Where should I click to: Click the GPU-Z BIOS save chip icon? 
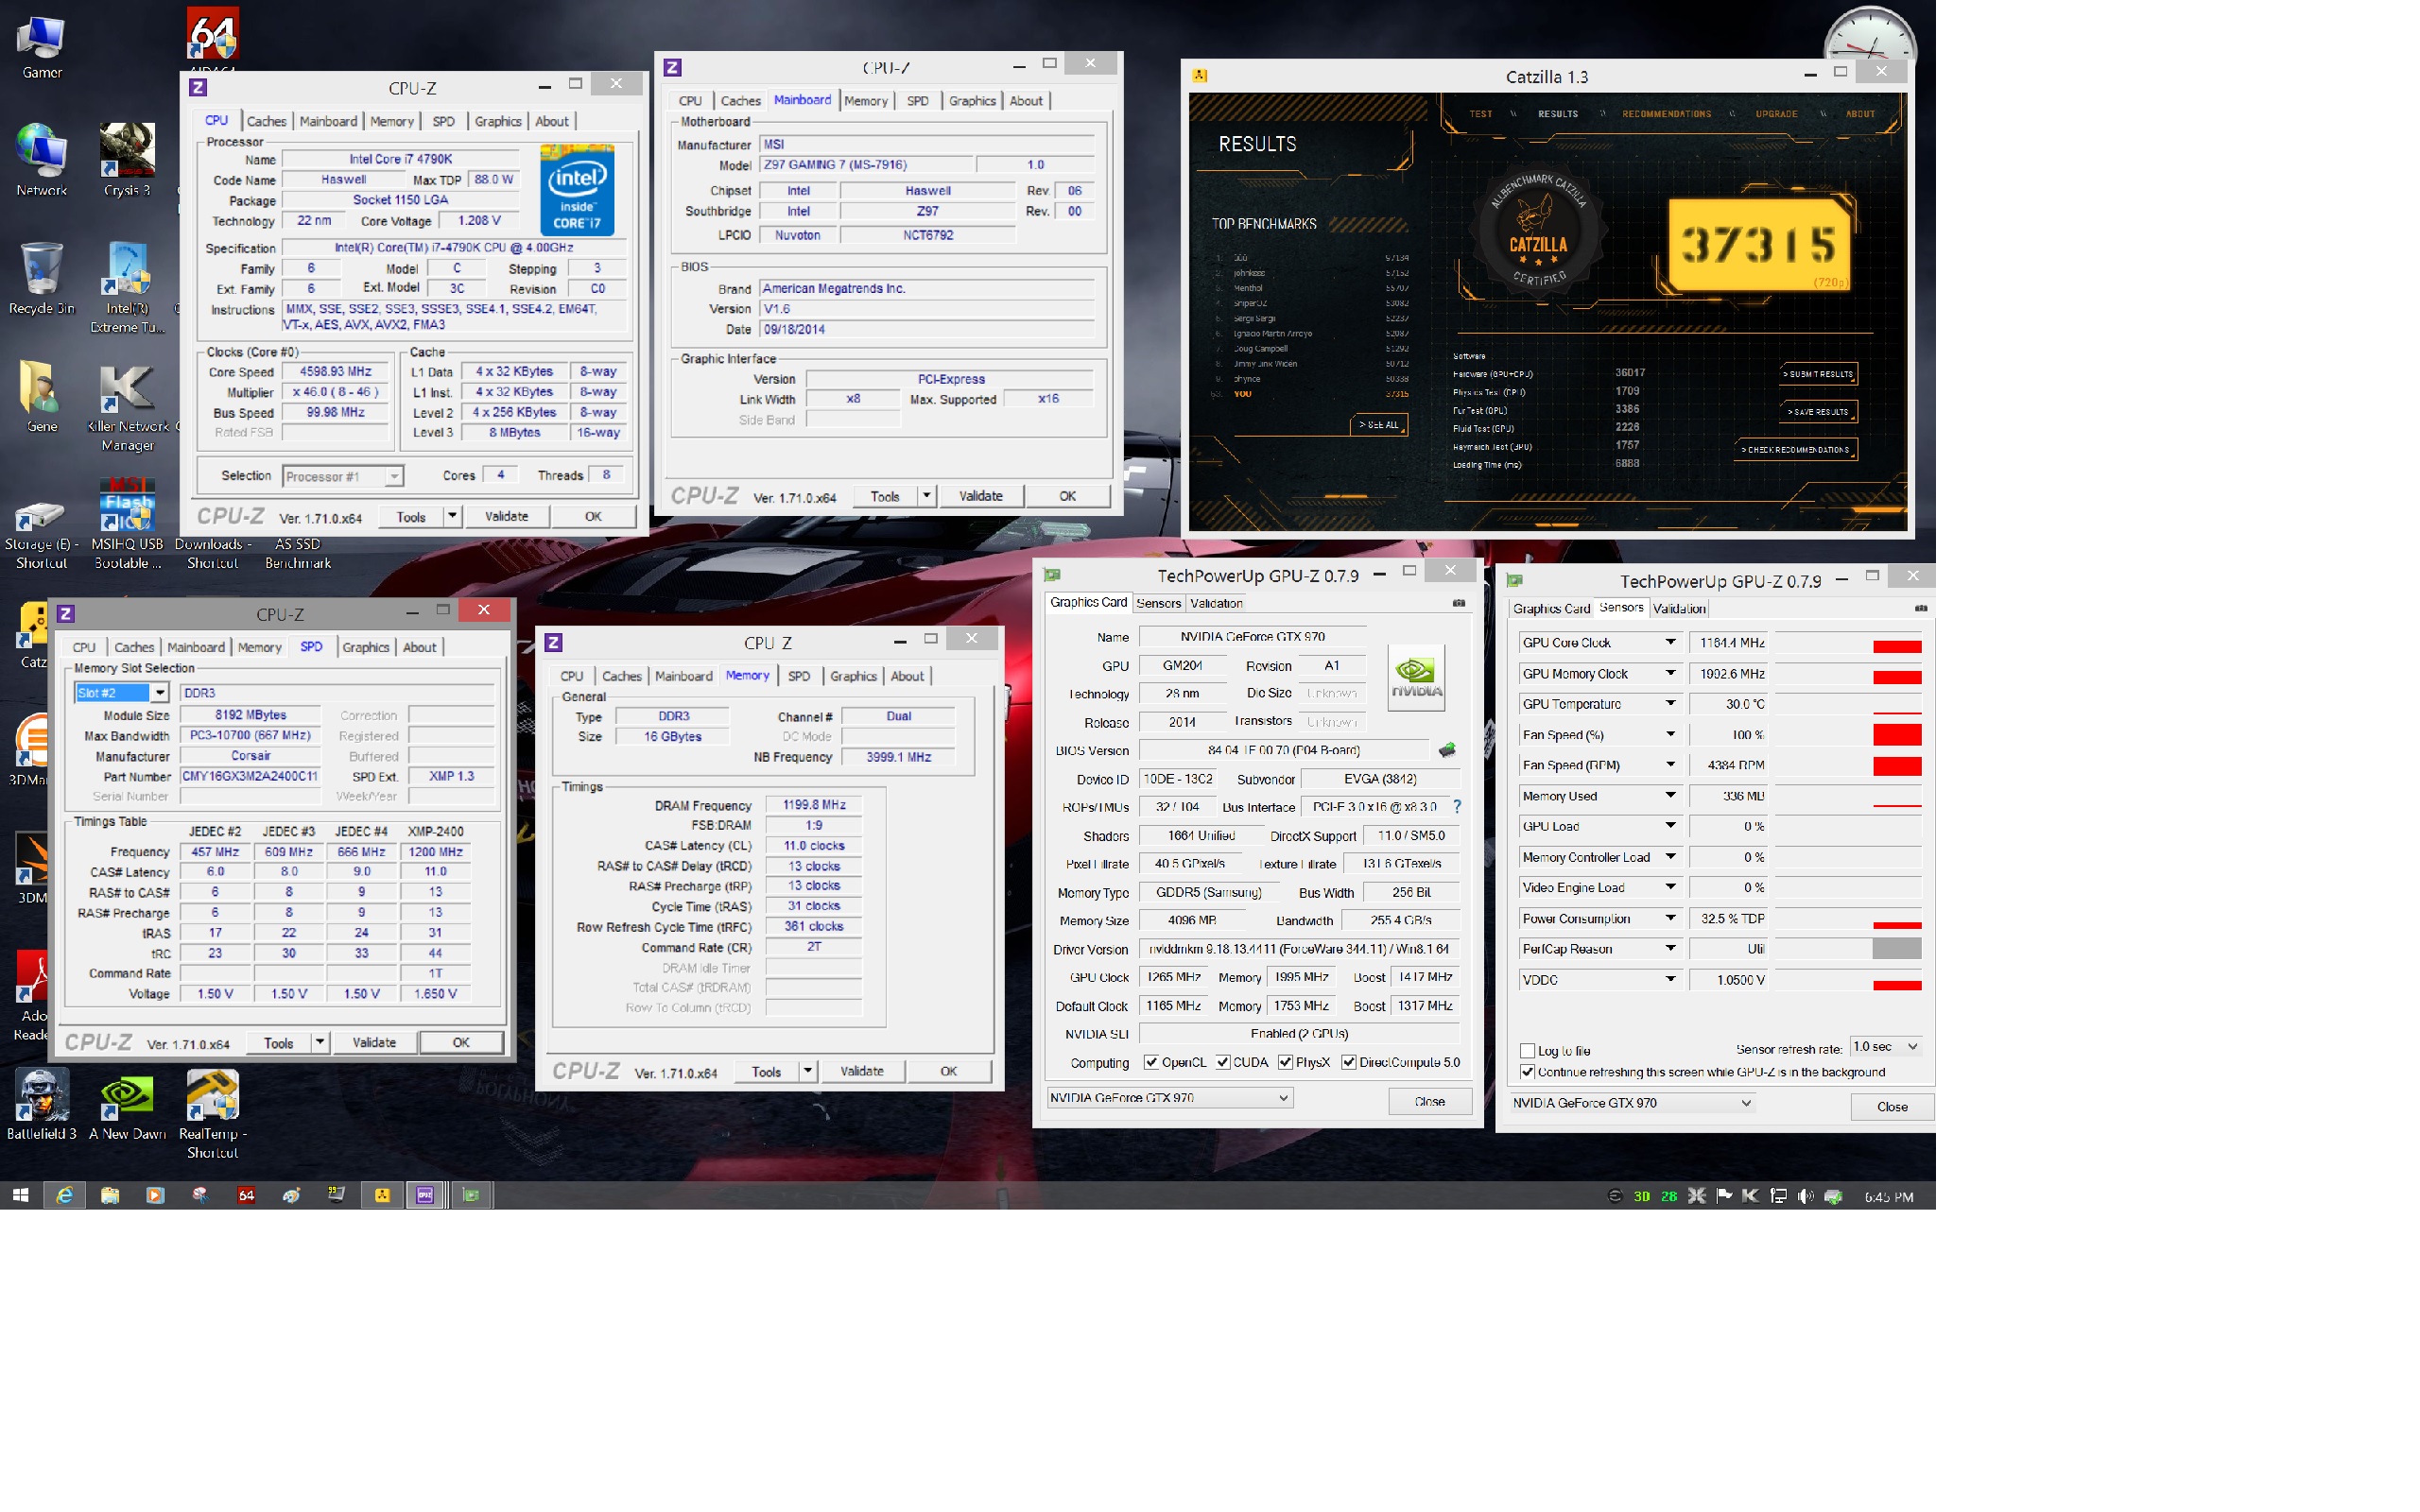click(1447, 750)
